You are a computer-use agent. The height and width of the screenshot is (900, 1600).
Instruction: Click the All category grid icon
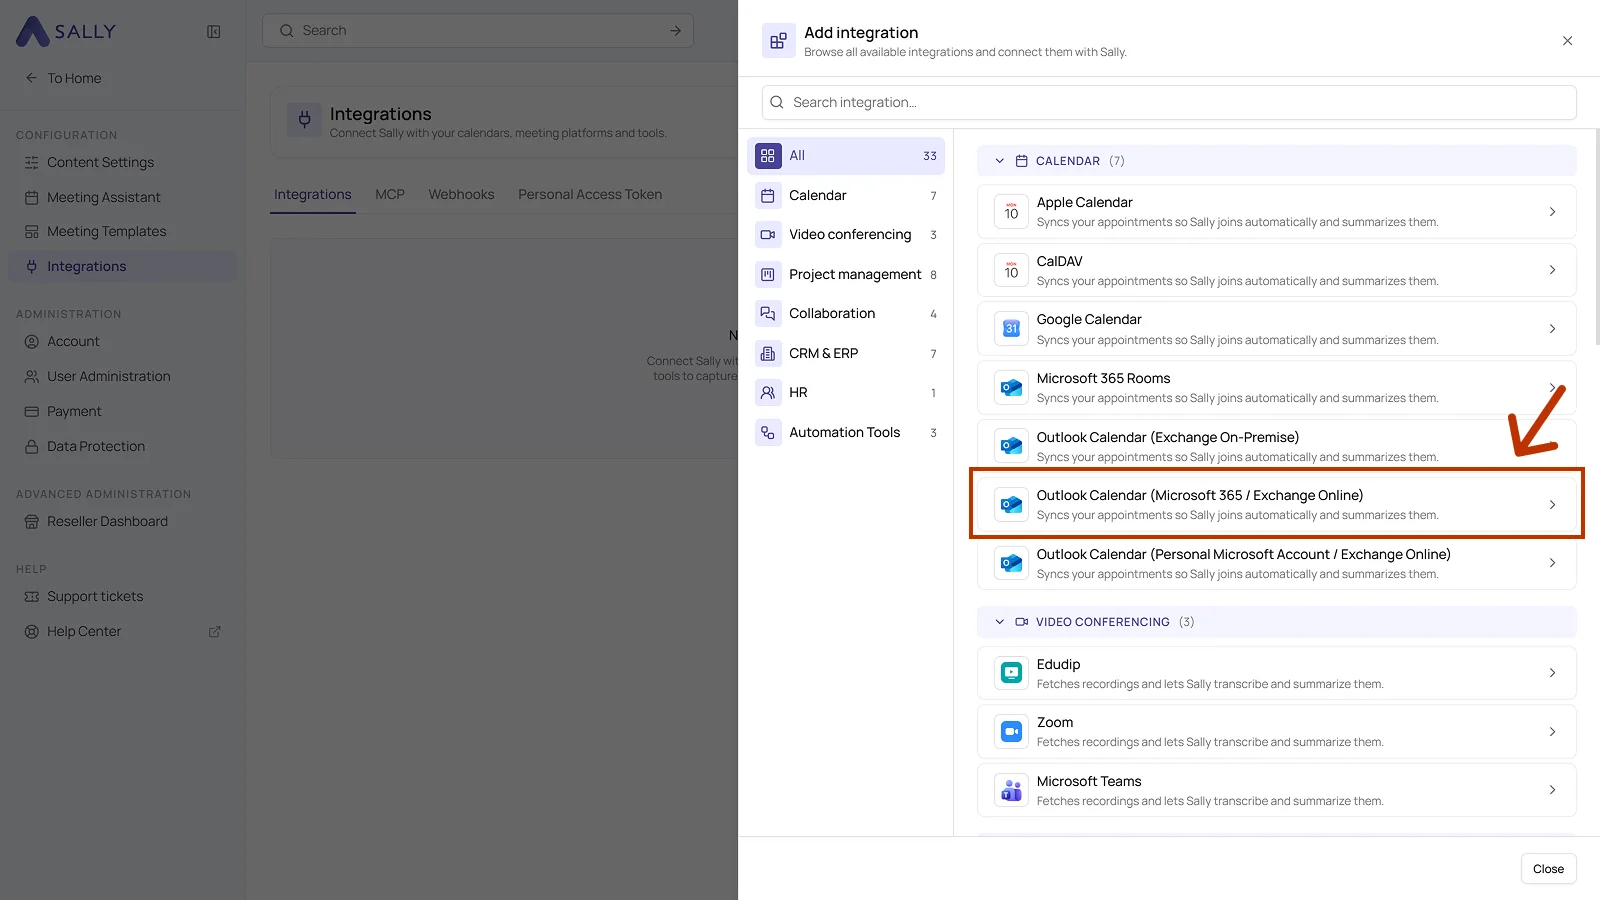[767, 156]
